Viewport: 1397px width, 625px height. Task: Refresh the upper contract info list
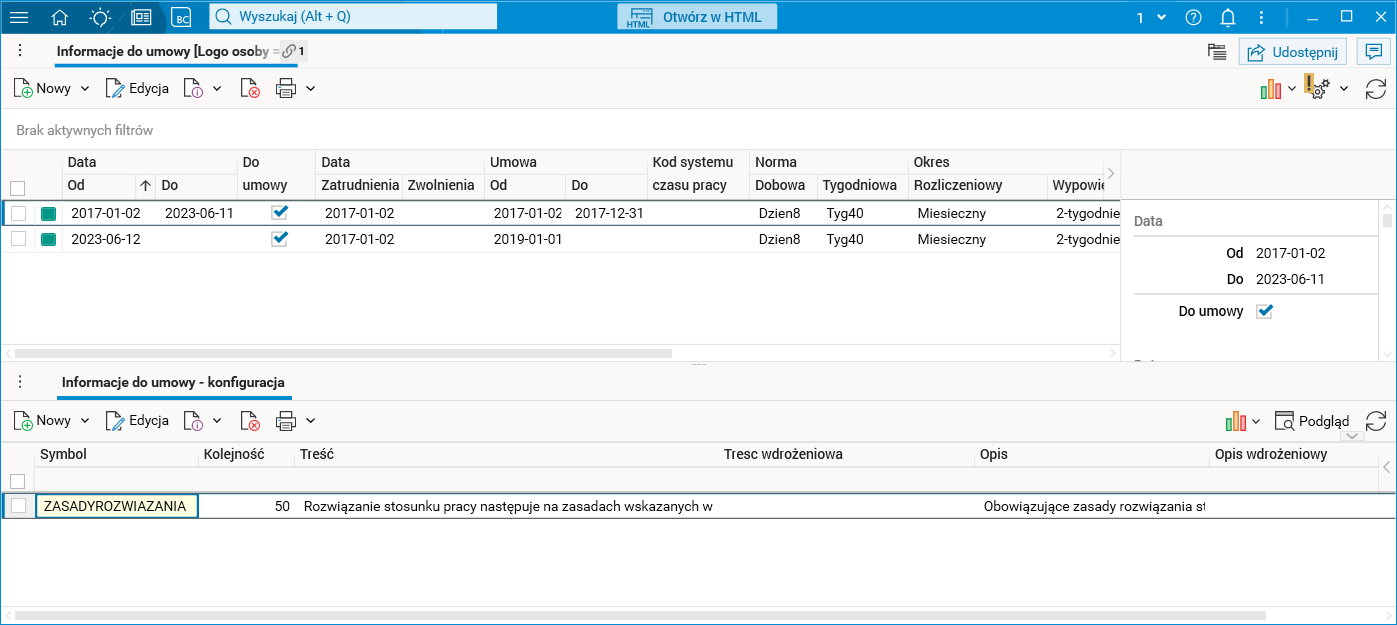[x=1376, y=88]
